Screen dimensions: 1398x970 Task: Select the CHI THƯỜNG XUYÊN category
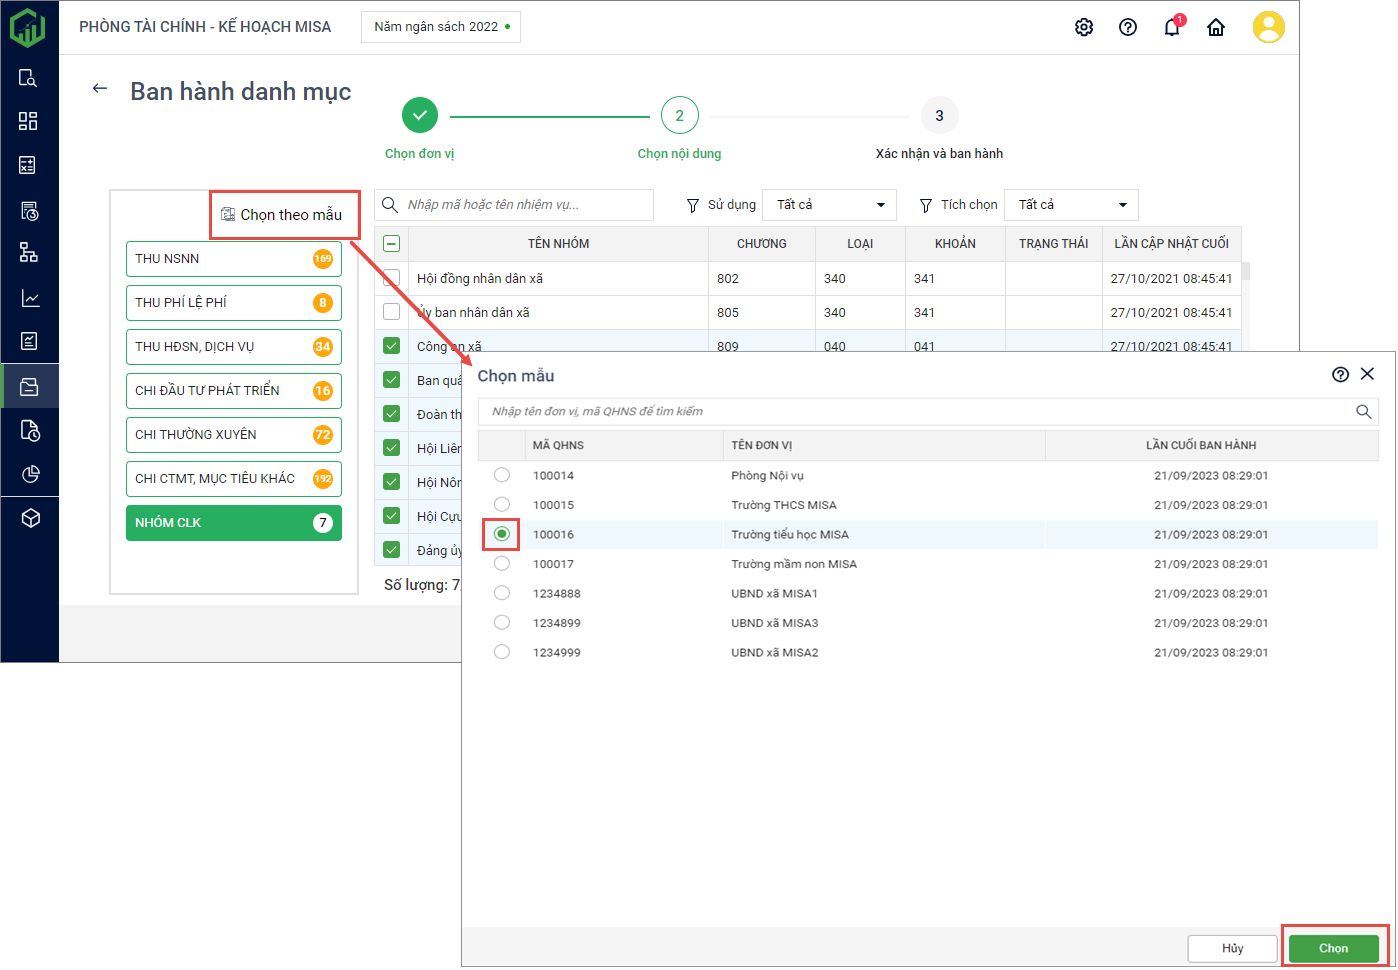coord(233,435)
